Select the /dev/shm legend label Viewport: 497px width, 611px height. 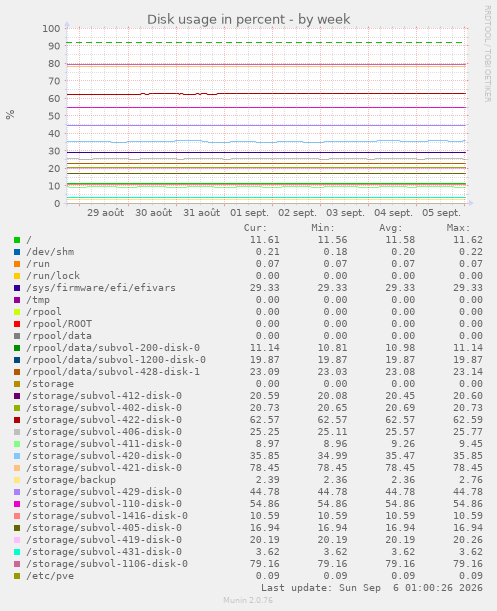pyautogui.click(x=50, y=252)
